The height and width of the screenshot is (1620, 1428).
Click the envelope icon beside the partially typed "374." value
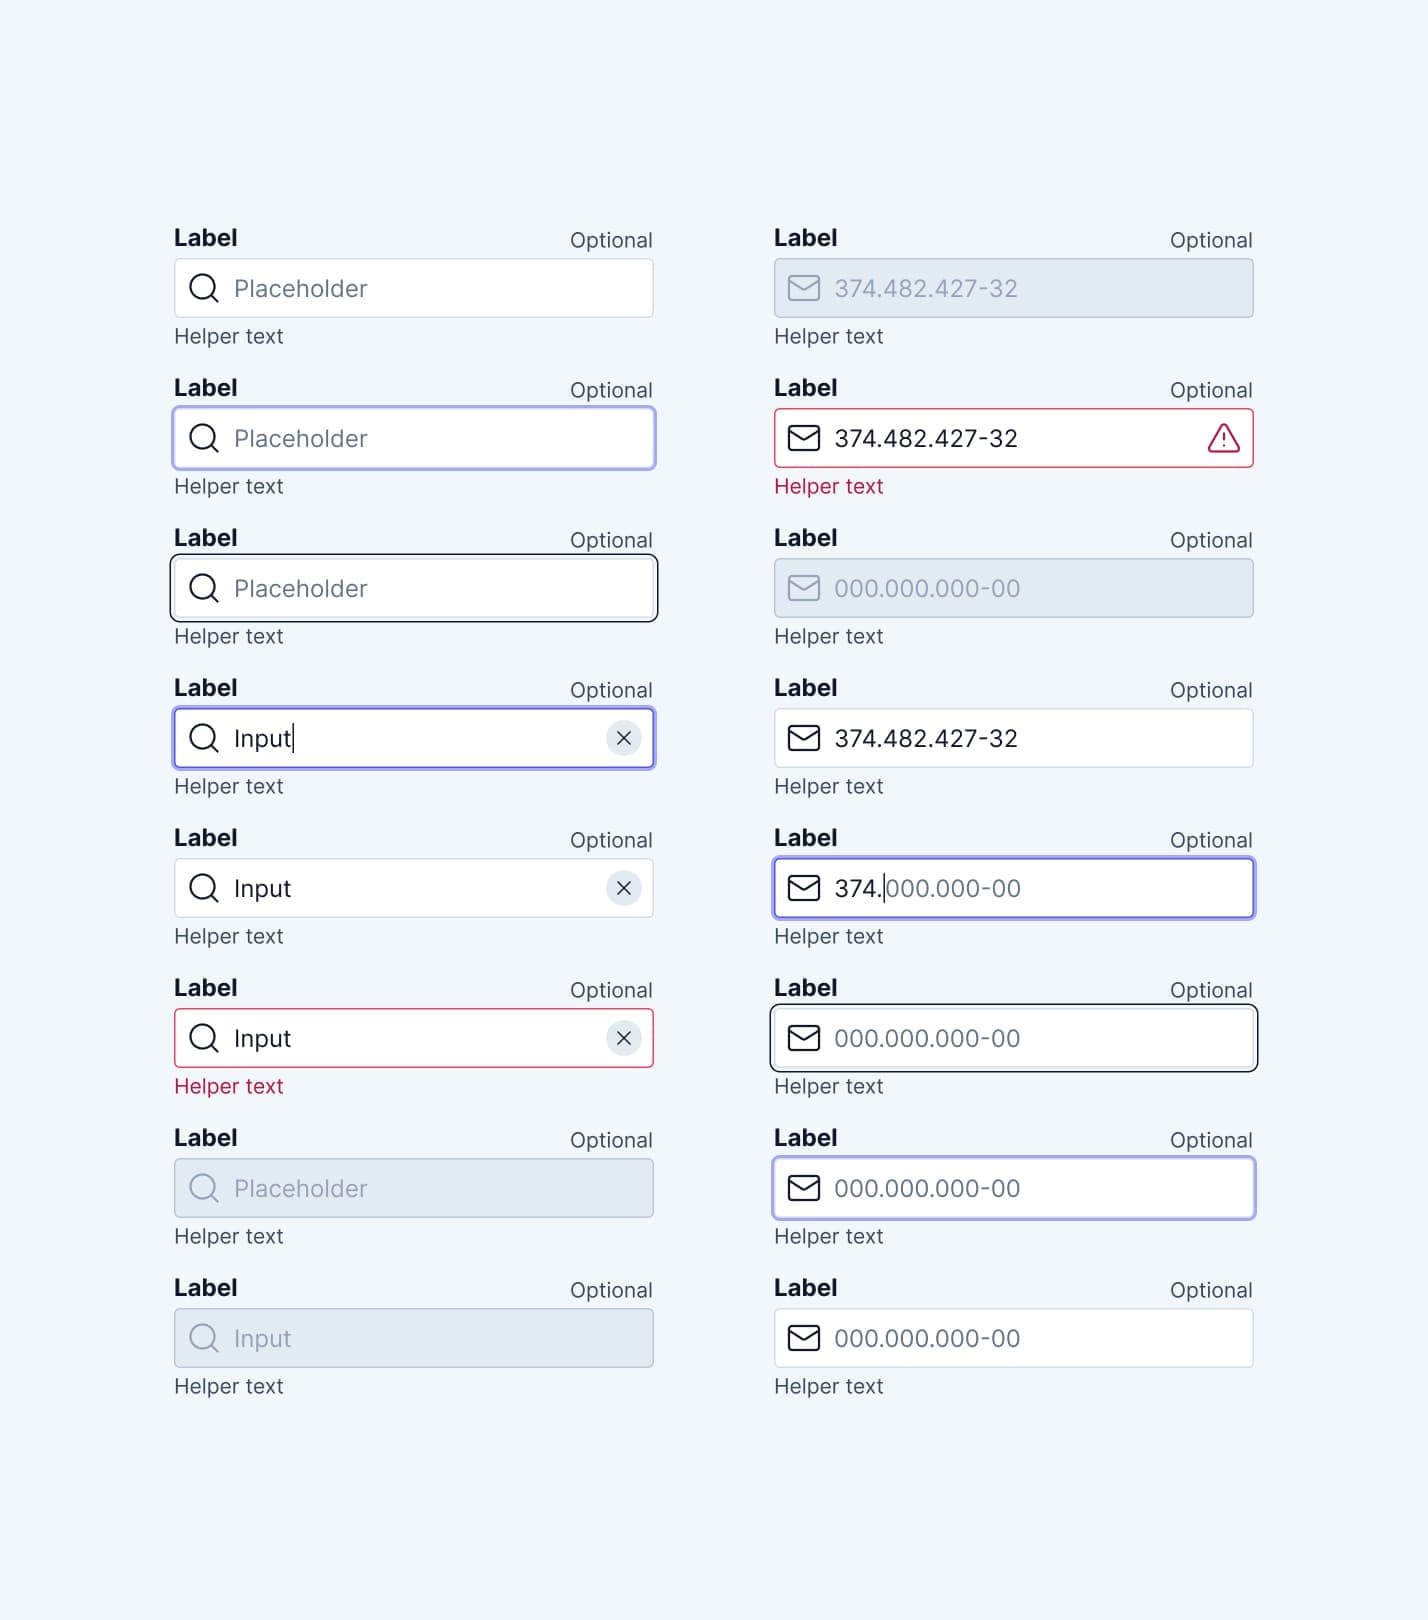click(803, 888)
